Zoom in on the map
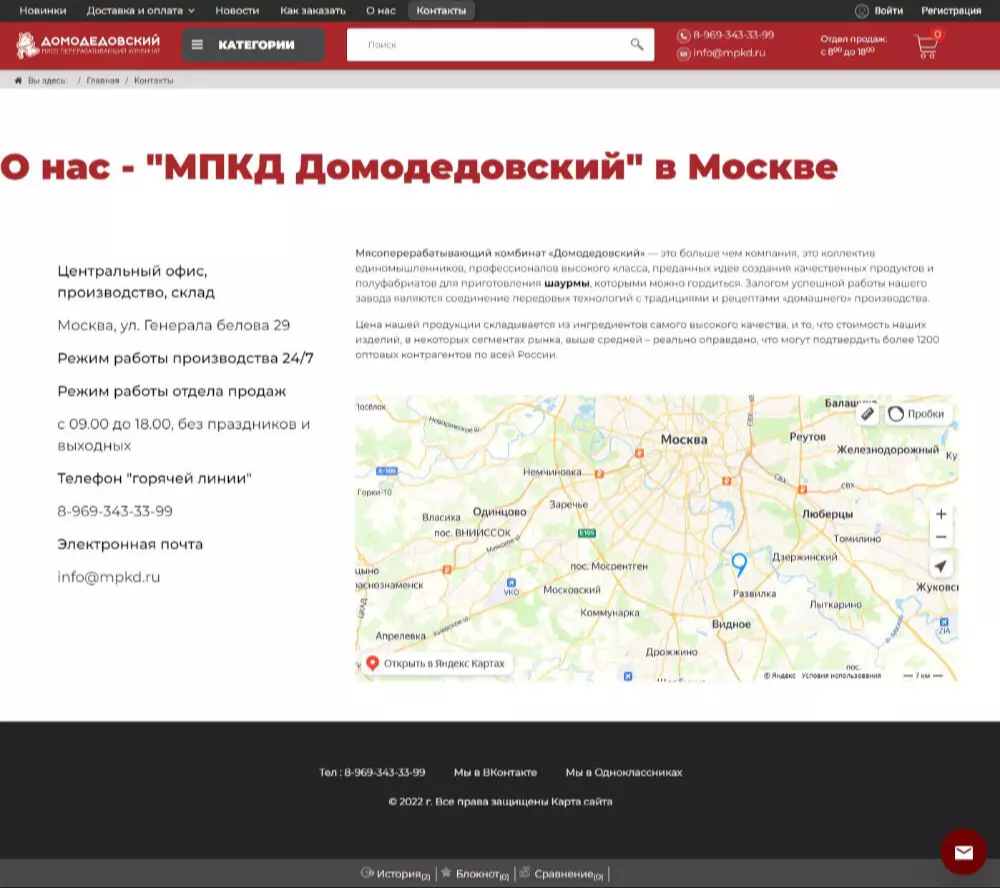This screenshot has width=1000, height=889. pyautogui.click(x=941, y=514)
